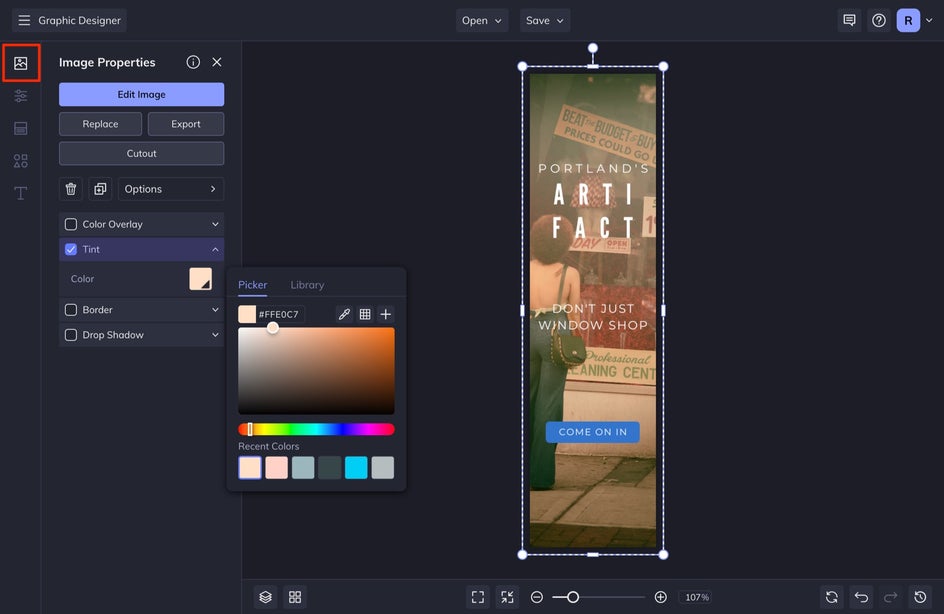Open the grid view icon in bottom bar
The width and height of the screenshot is (944, 614).
coord(295,597)
